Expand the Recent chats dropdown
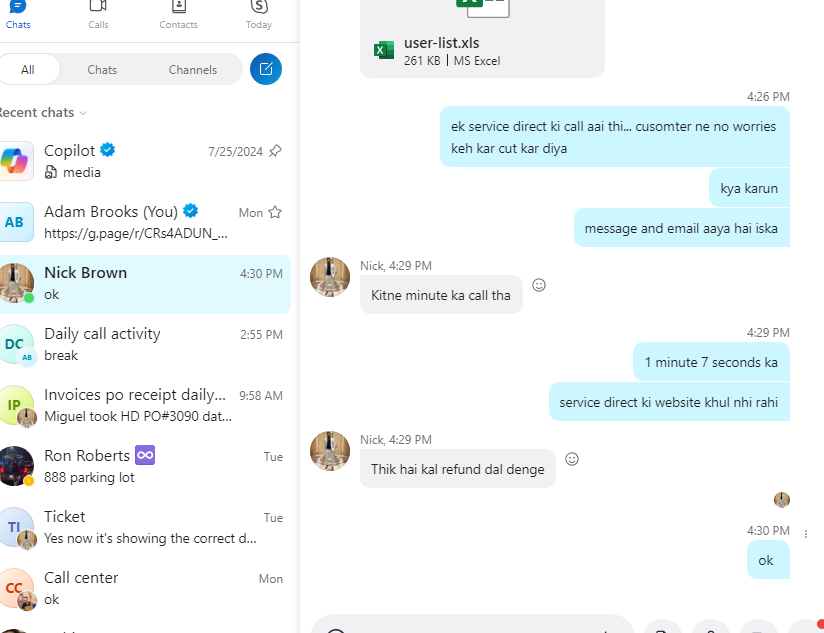 tap(83, 113)
